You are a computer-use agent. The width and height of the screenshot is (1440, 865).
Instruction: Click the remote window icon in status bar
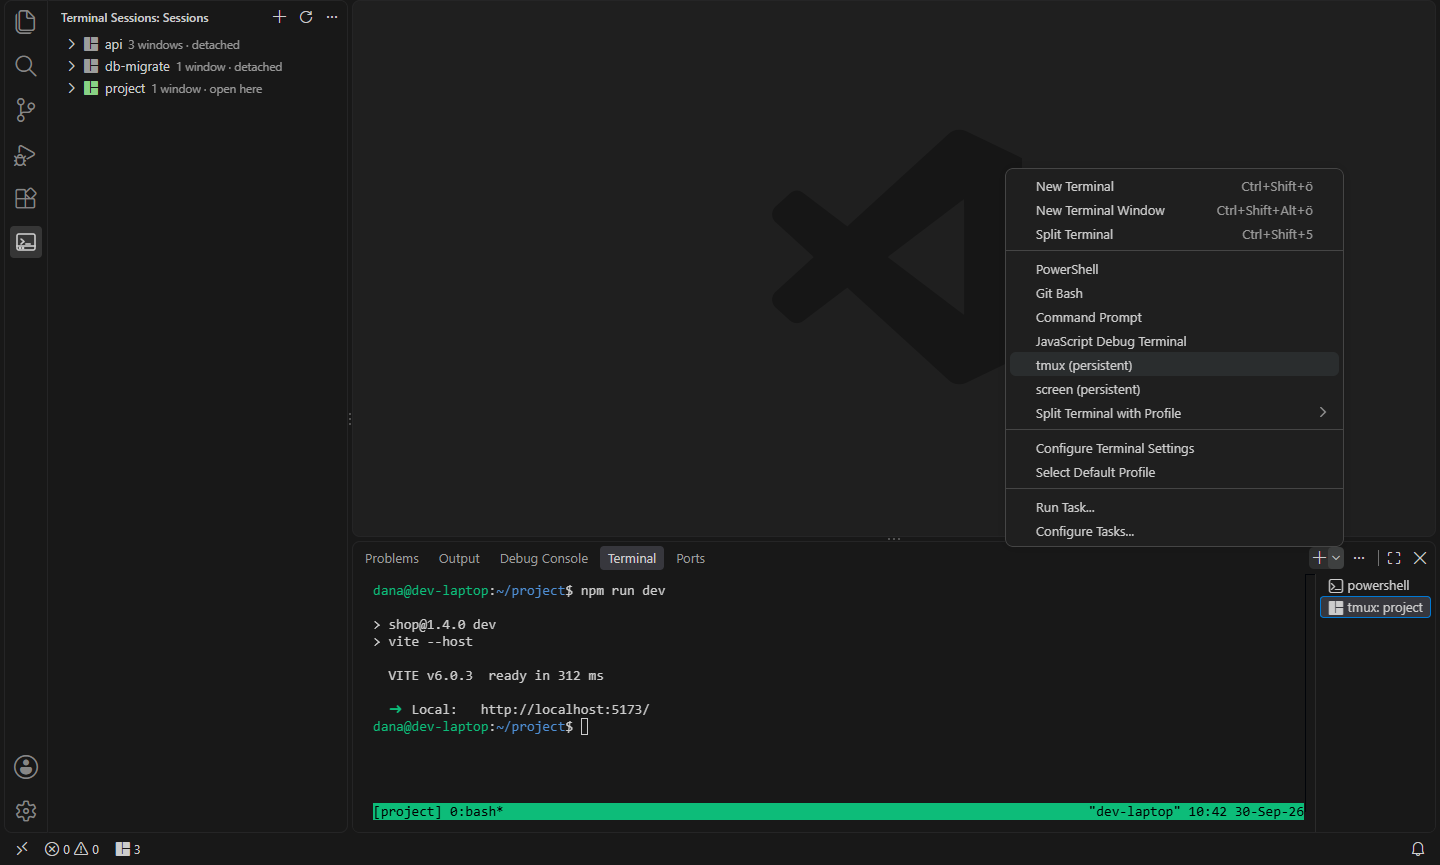(x=22, y=849)
